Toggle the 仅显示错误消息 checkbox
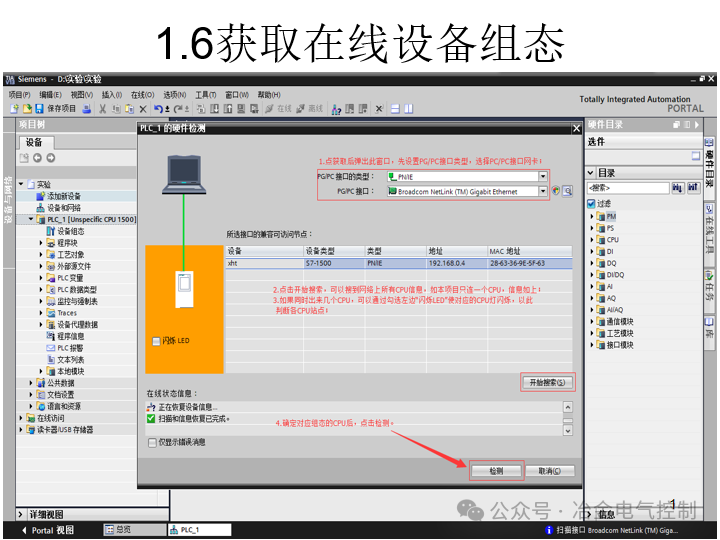 click(x=152, y=443)
